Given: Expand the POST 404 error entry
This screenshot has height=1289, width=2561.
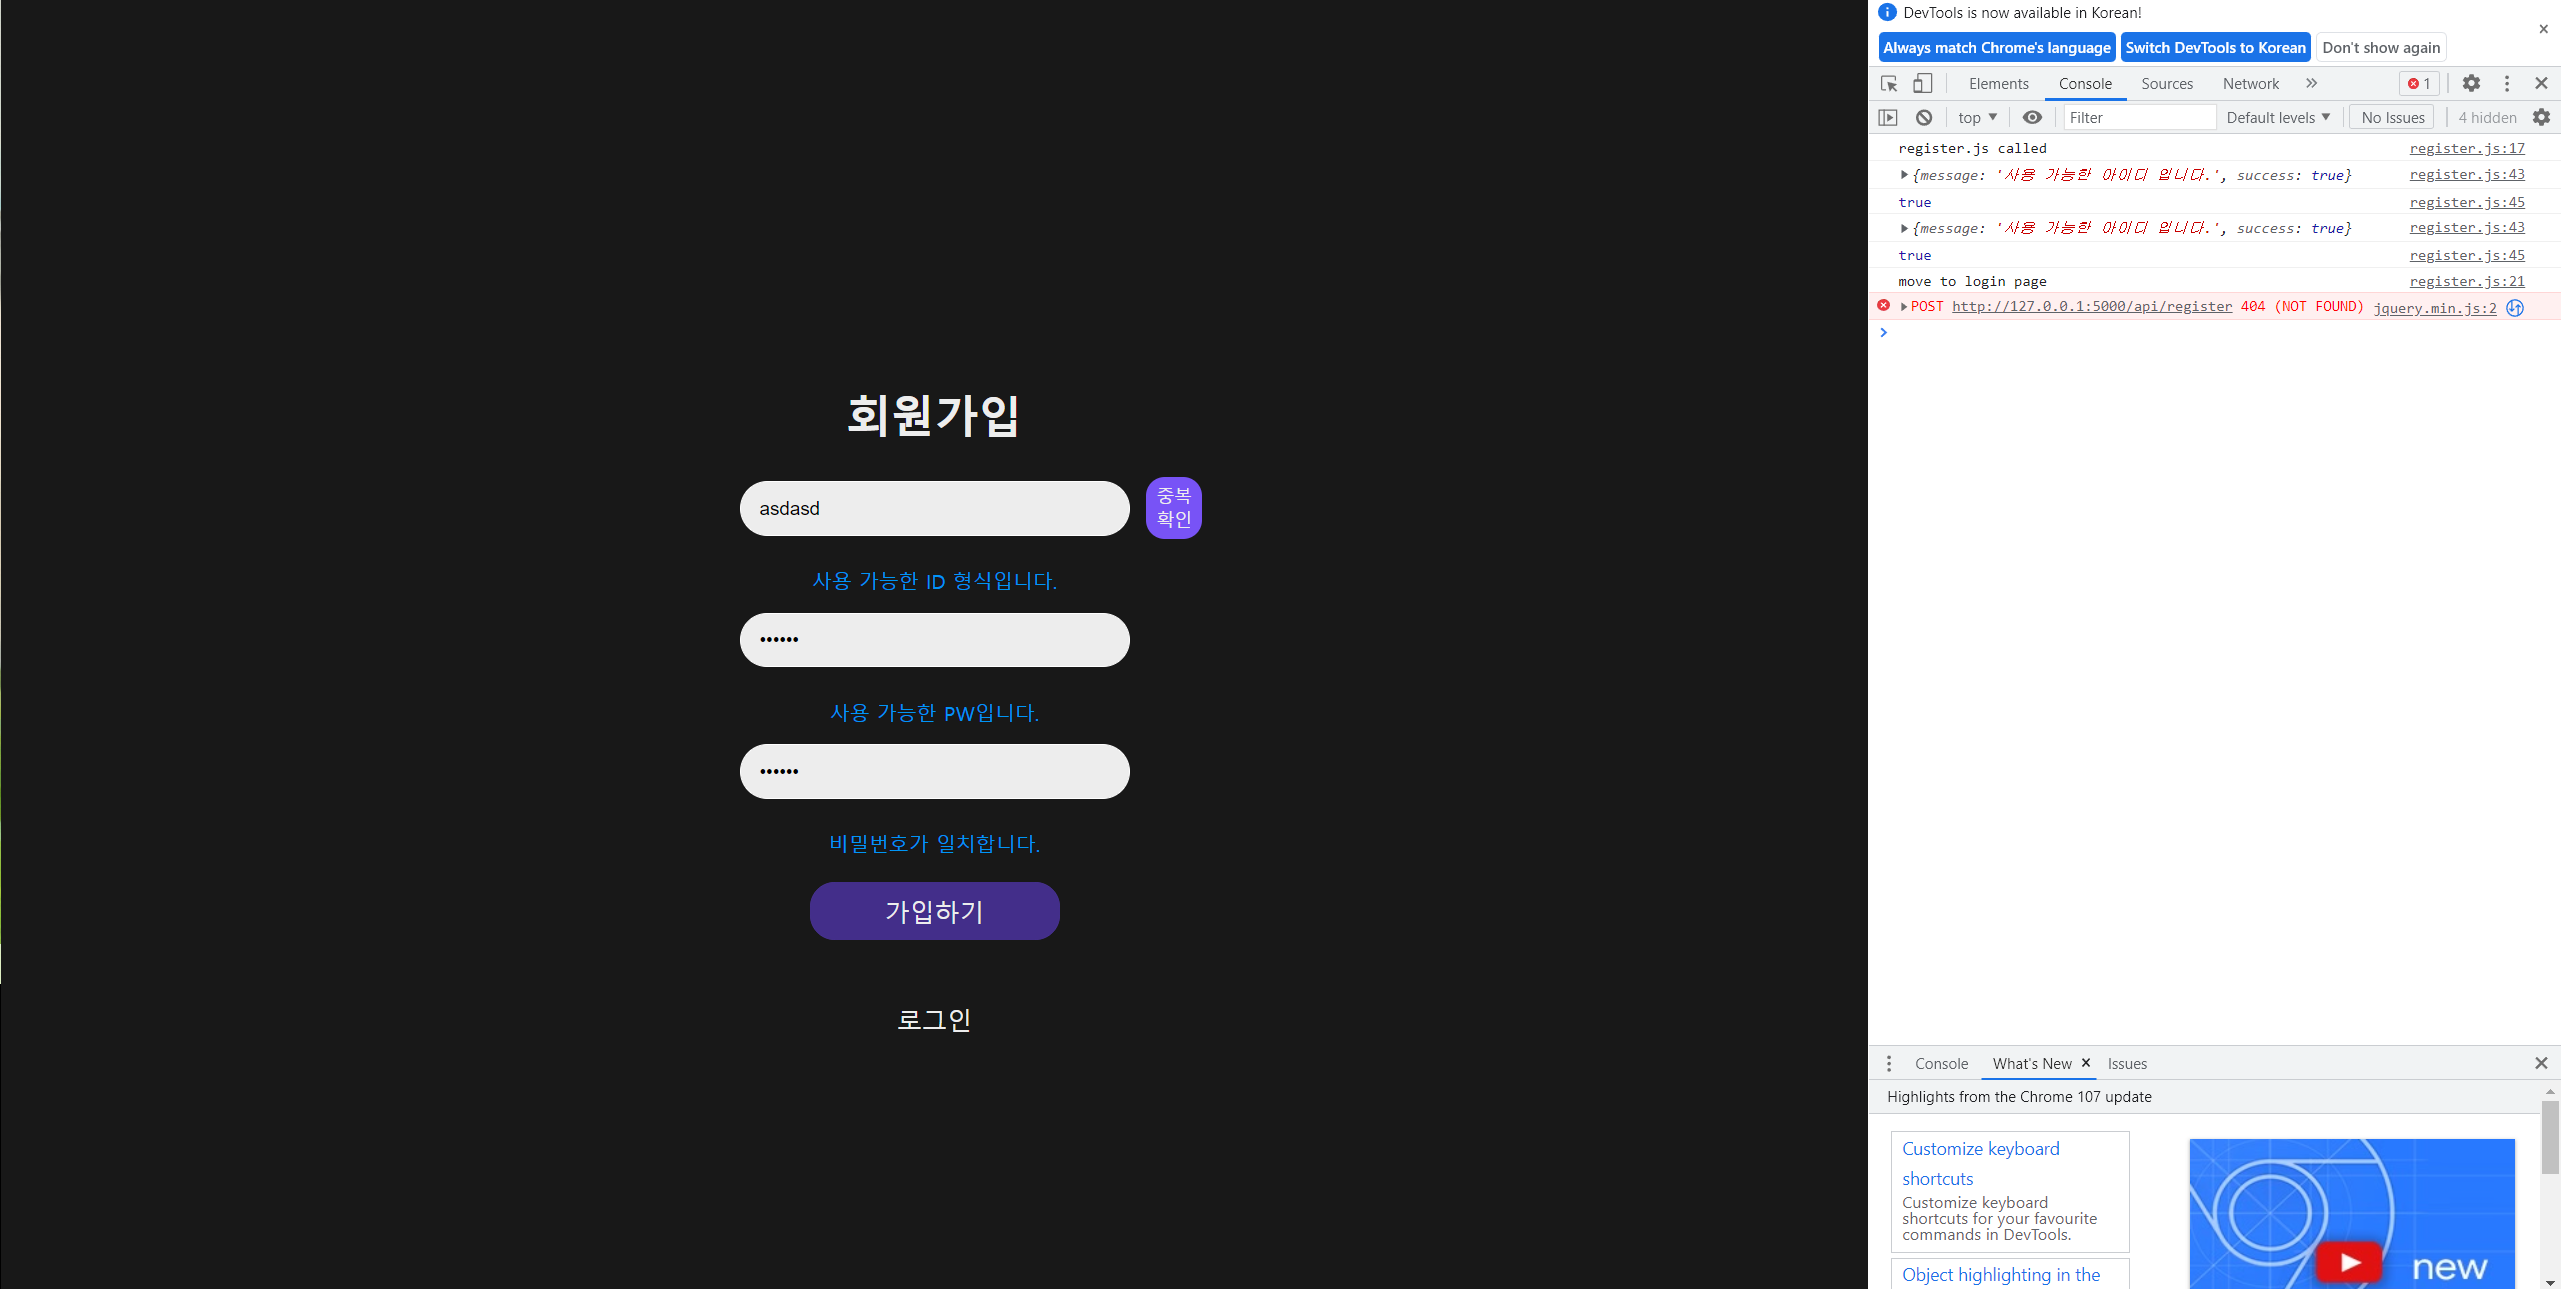Looking at the screenshot, I should click(x=1904, y=307).
